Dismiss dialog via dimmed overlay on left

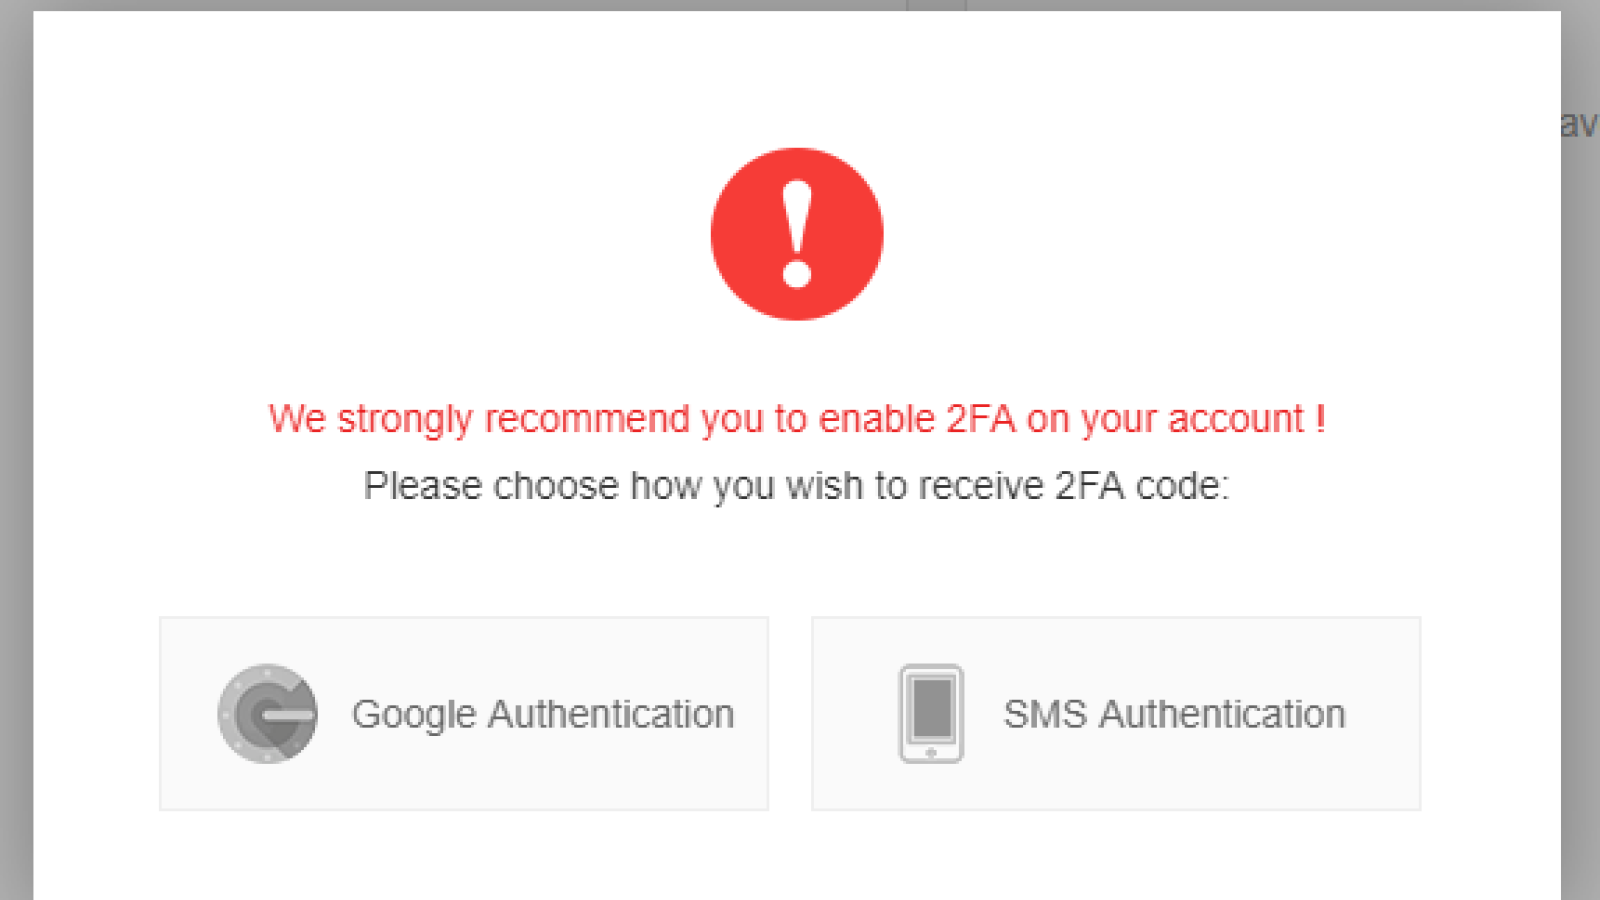(16, 450)
